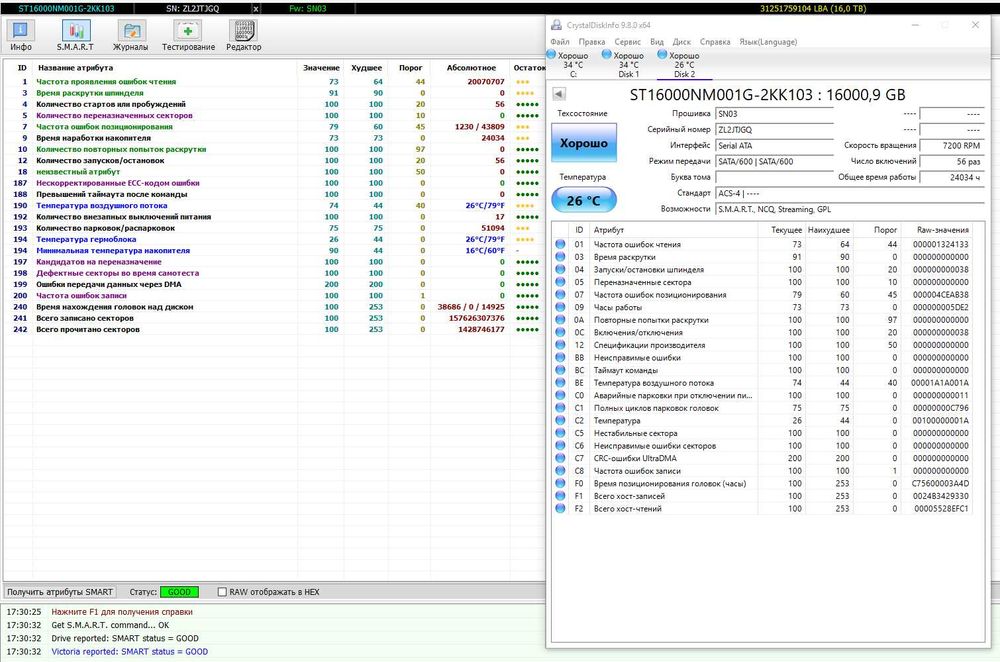This screenshot has height=662, width=1000.
Task: Select row Температура гермоблока
Action: (x=274, y=239)
